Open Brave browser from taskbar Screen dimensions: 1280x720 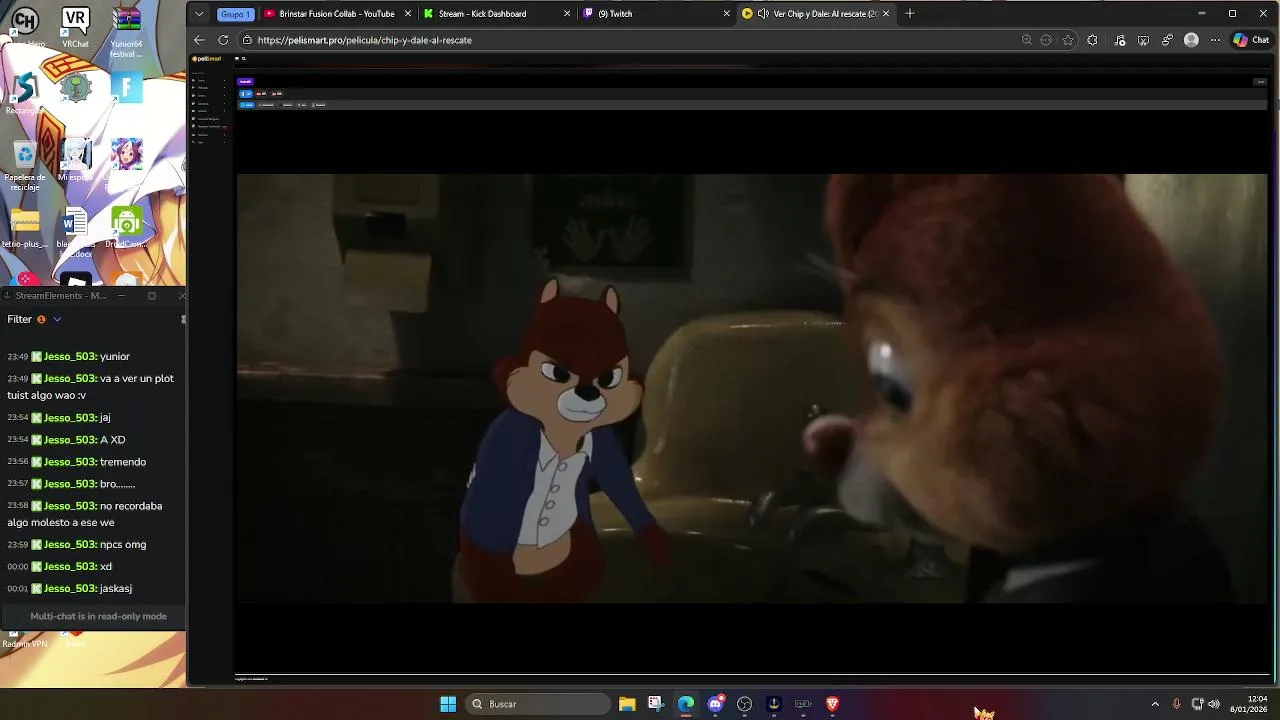pos(832,704)
